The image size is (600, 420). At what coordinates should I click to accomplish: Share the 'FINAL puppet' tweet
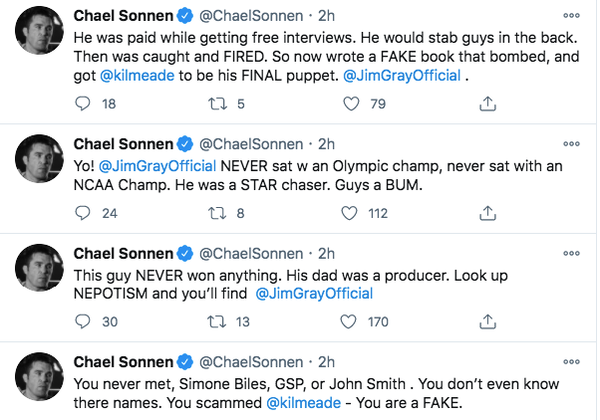pyautogui.click(x=487, y=103)
